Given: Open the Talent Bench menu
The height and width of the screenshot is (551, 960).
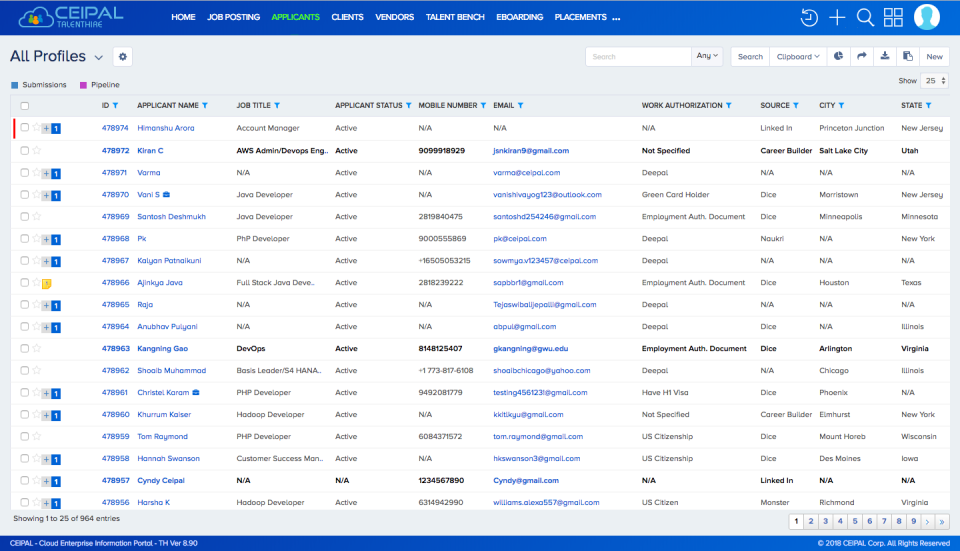Looking at the screenshot, I should point(455,17).
